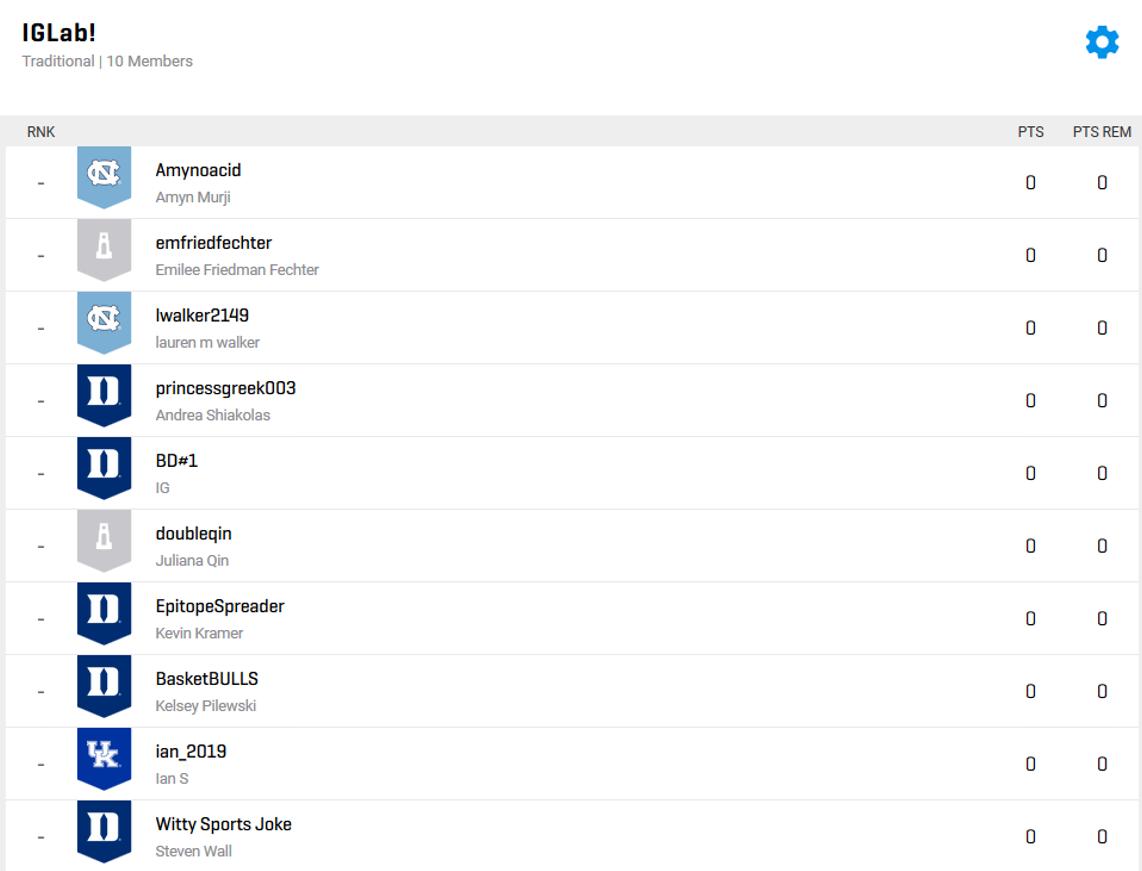Sort by the PTS REM column header
This screenshot has height=871, width=1142.
pos(1102,132)
